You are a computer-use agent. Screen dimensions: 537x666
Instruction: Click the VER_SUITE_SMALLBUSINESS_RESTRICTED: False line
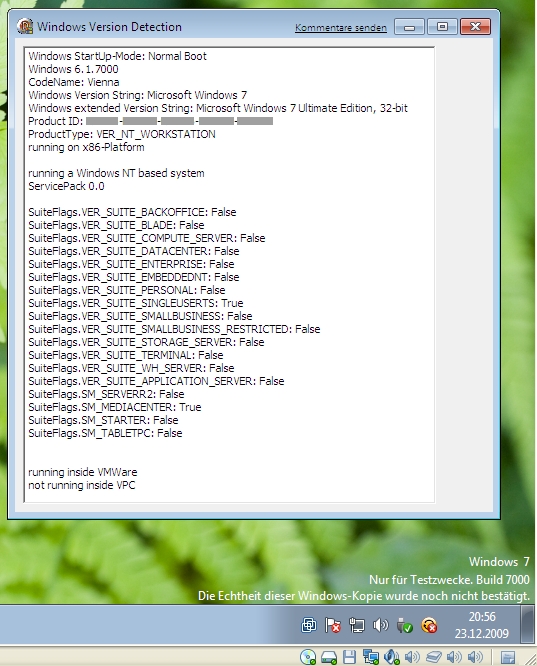click(x=174, y=329)
